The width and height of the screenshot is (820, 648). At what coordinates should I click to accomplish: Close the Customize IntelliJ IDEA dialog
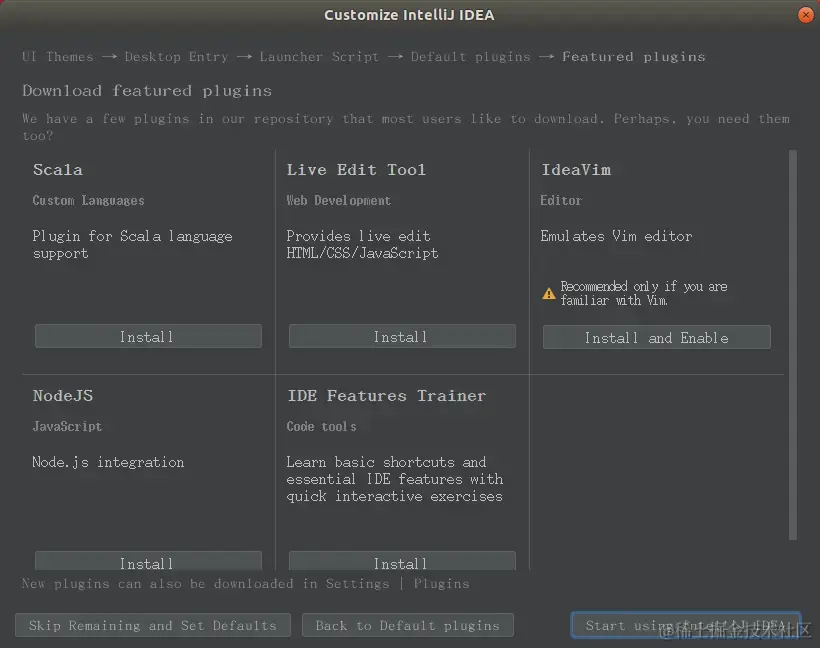tap(805, 15)
